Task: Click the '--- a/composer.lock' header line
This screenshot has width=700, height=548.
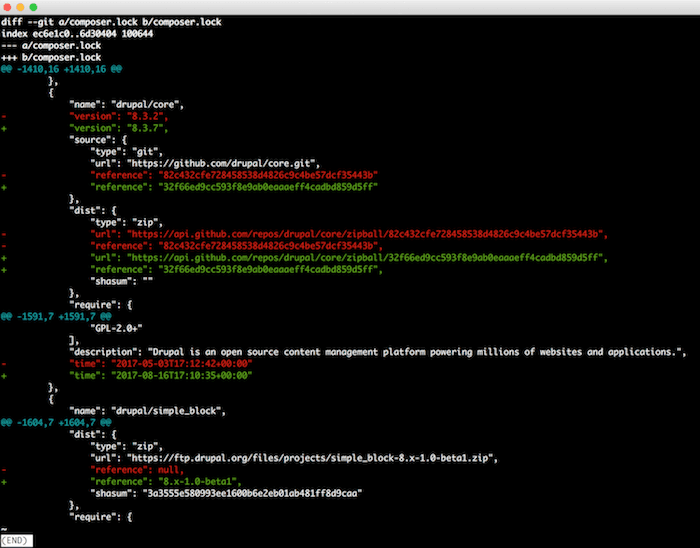Action: coord(51,46)
